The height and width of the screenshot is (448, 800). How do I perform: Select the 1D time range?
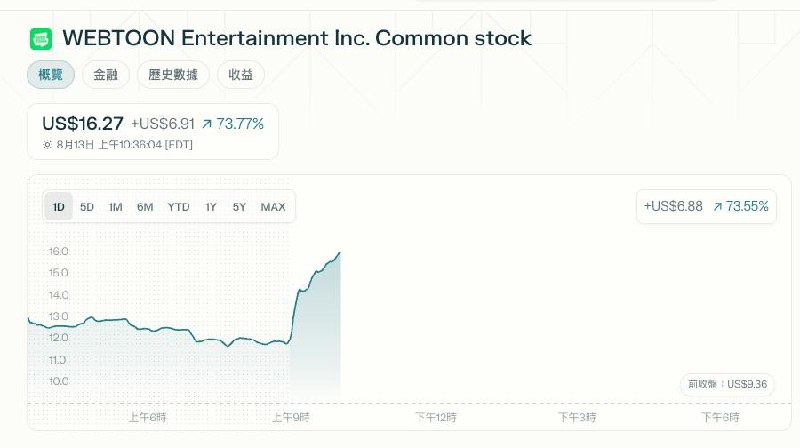pyautogui.click(x=58, y=207)
